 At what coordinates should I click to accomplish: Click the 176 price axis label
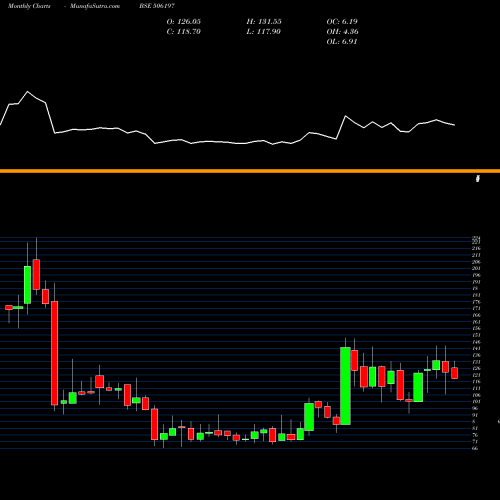(x=476, y=302)
